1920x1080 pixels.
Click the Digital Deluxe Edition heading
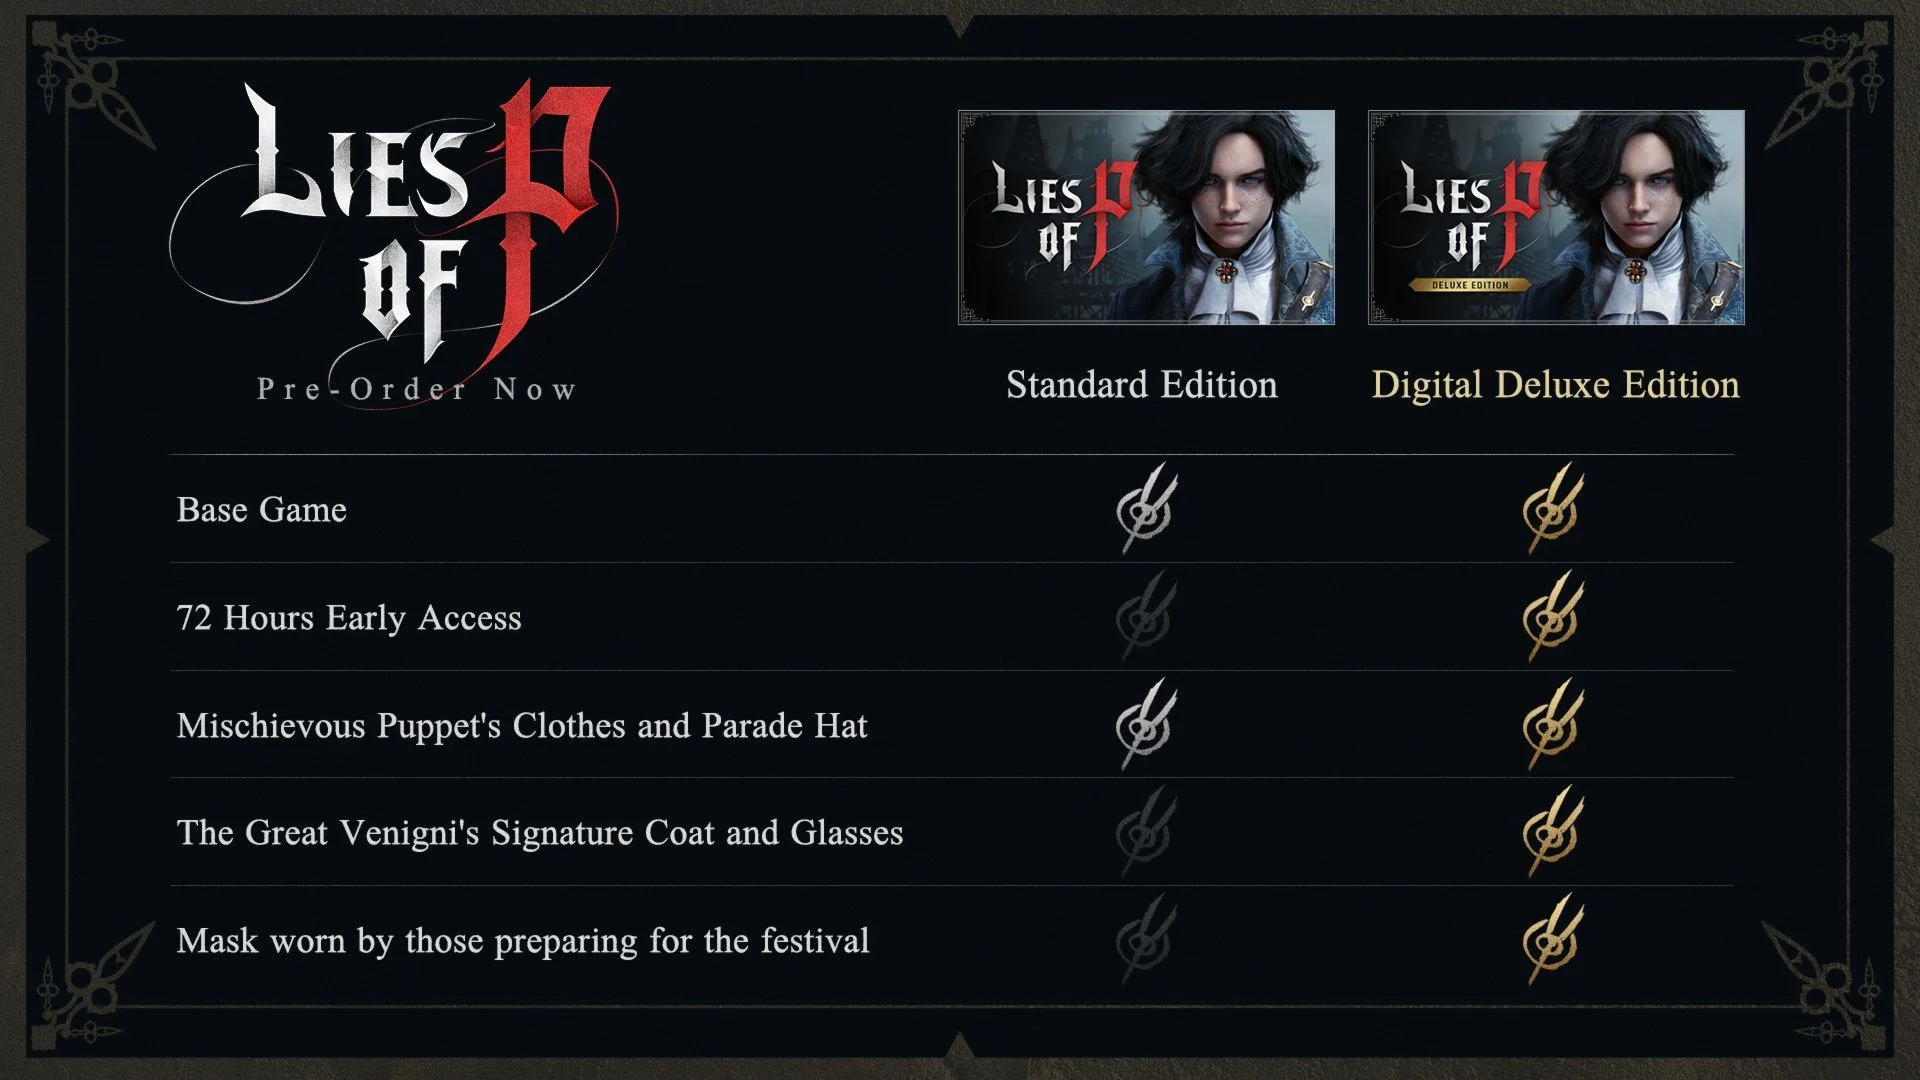pos(1555,385)
